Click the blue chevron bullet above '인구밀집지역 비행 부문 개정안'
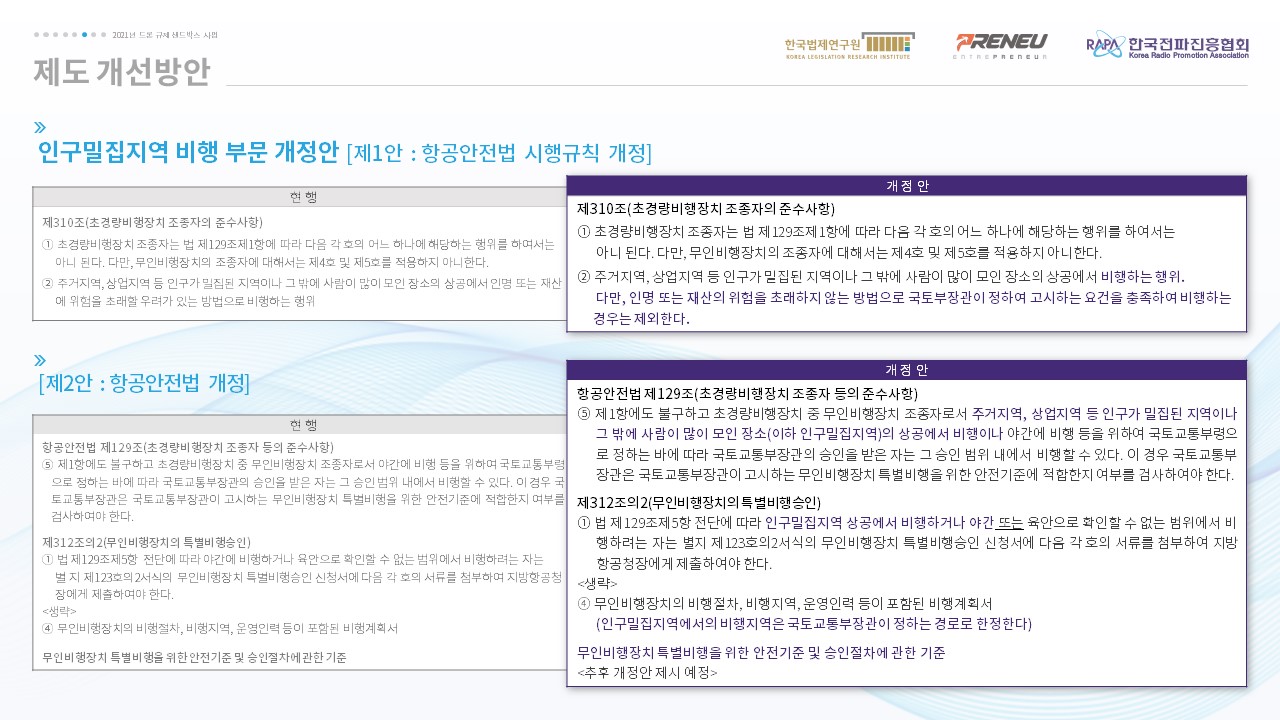 tap(39, 127)
